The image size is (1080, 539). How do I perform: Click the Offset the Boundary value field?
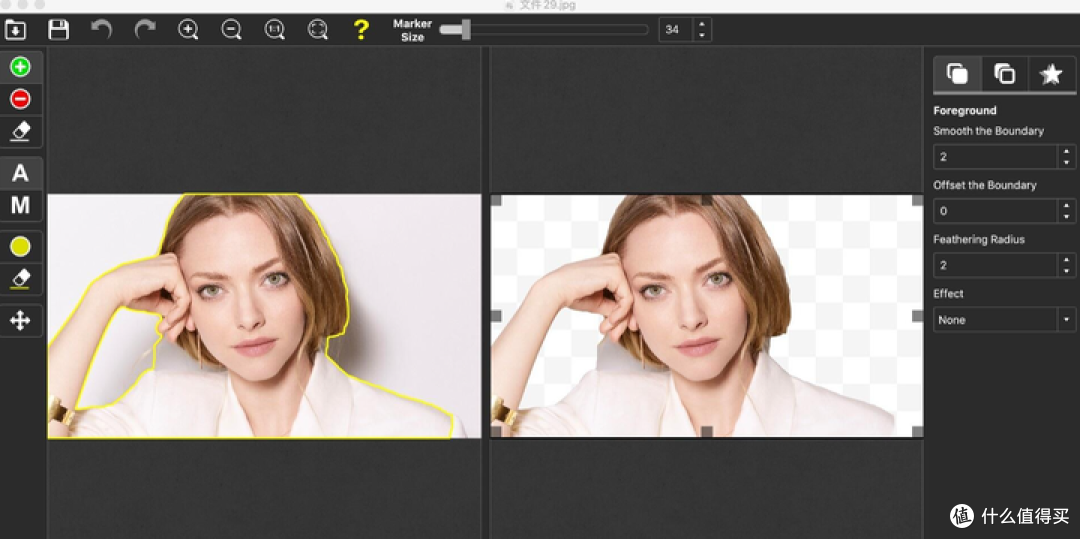[995, 211]
